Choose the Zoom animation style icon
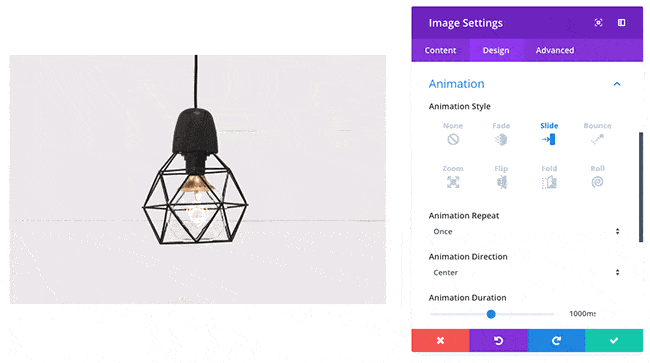 pyautogui.click(x=453, y=182)
